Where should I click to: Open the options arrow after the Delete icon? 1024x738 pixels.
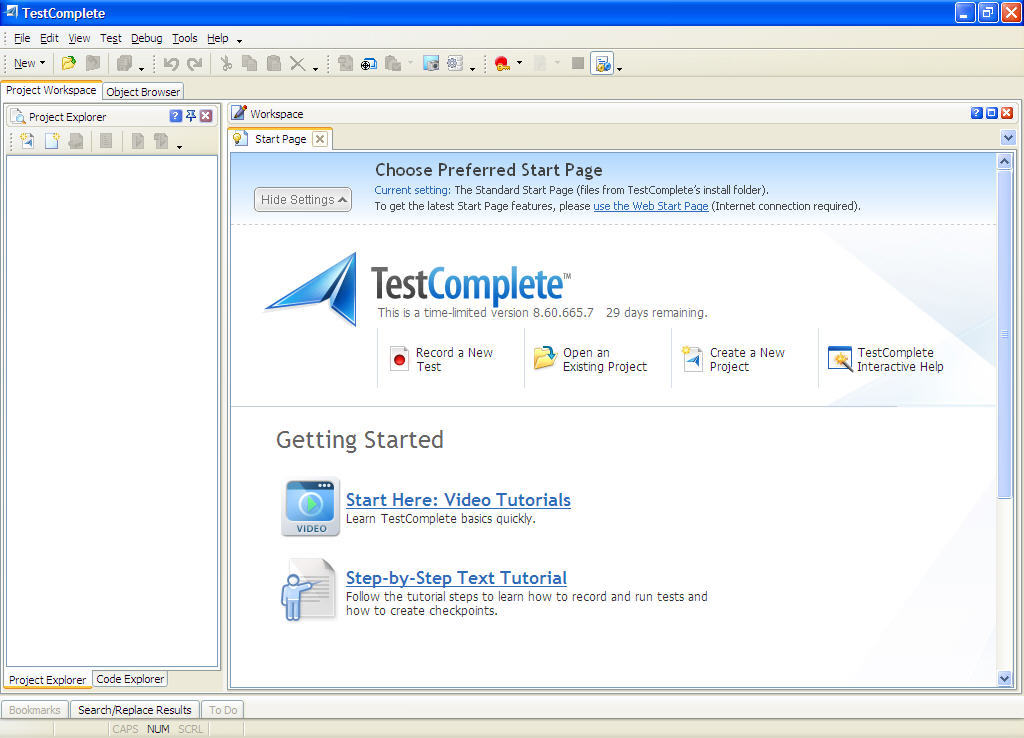click(315, 69)
